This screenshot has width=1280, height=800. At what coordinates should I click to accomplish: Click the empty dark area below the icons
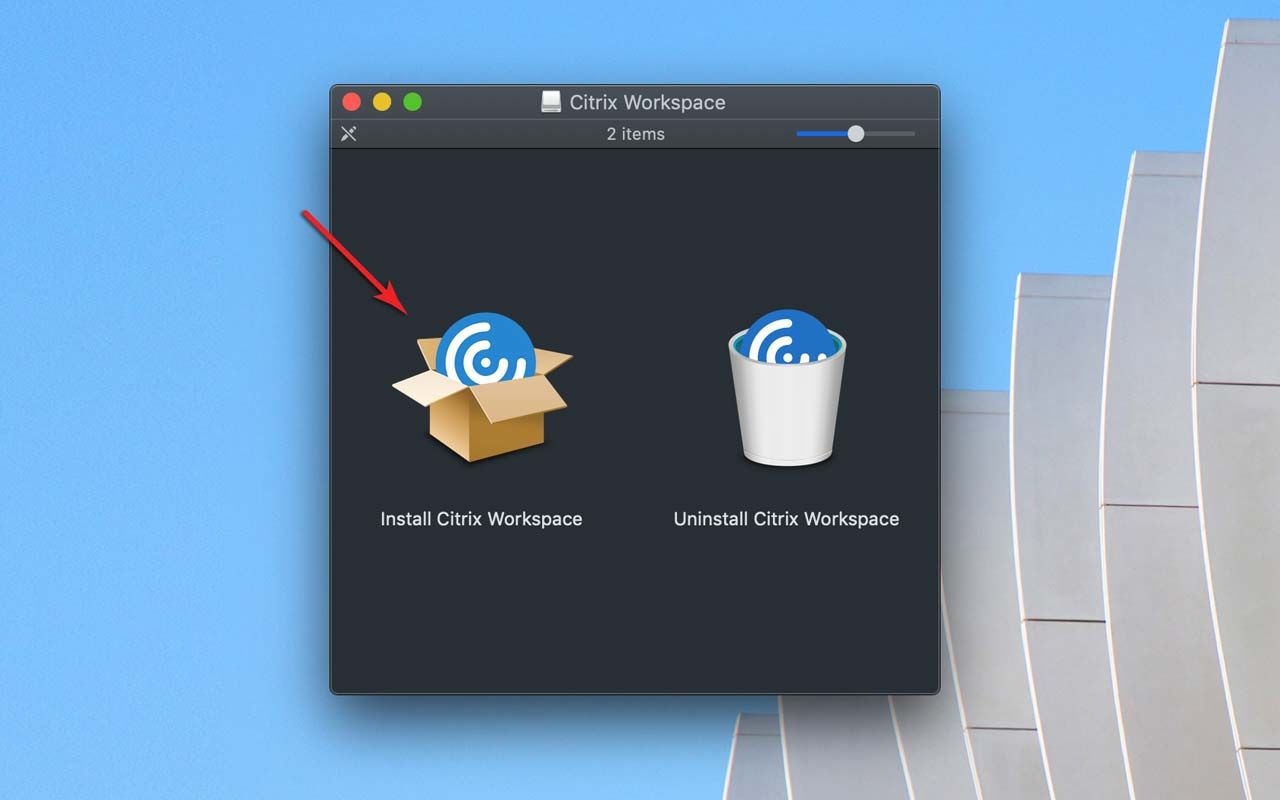tap(635, 620)
